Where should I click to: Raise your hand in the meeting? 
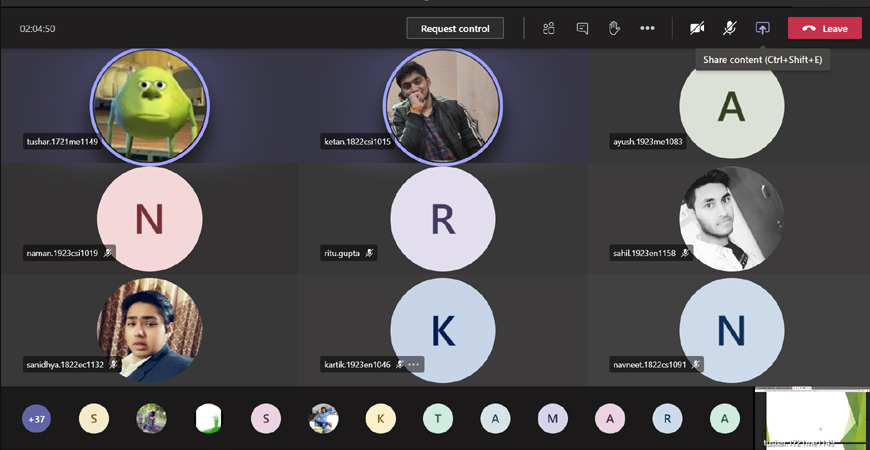(615, 28)
